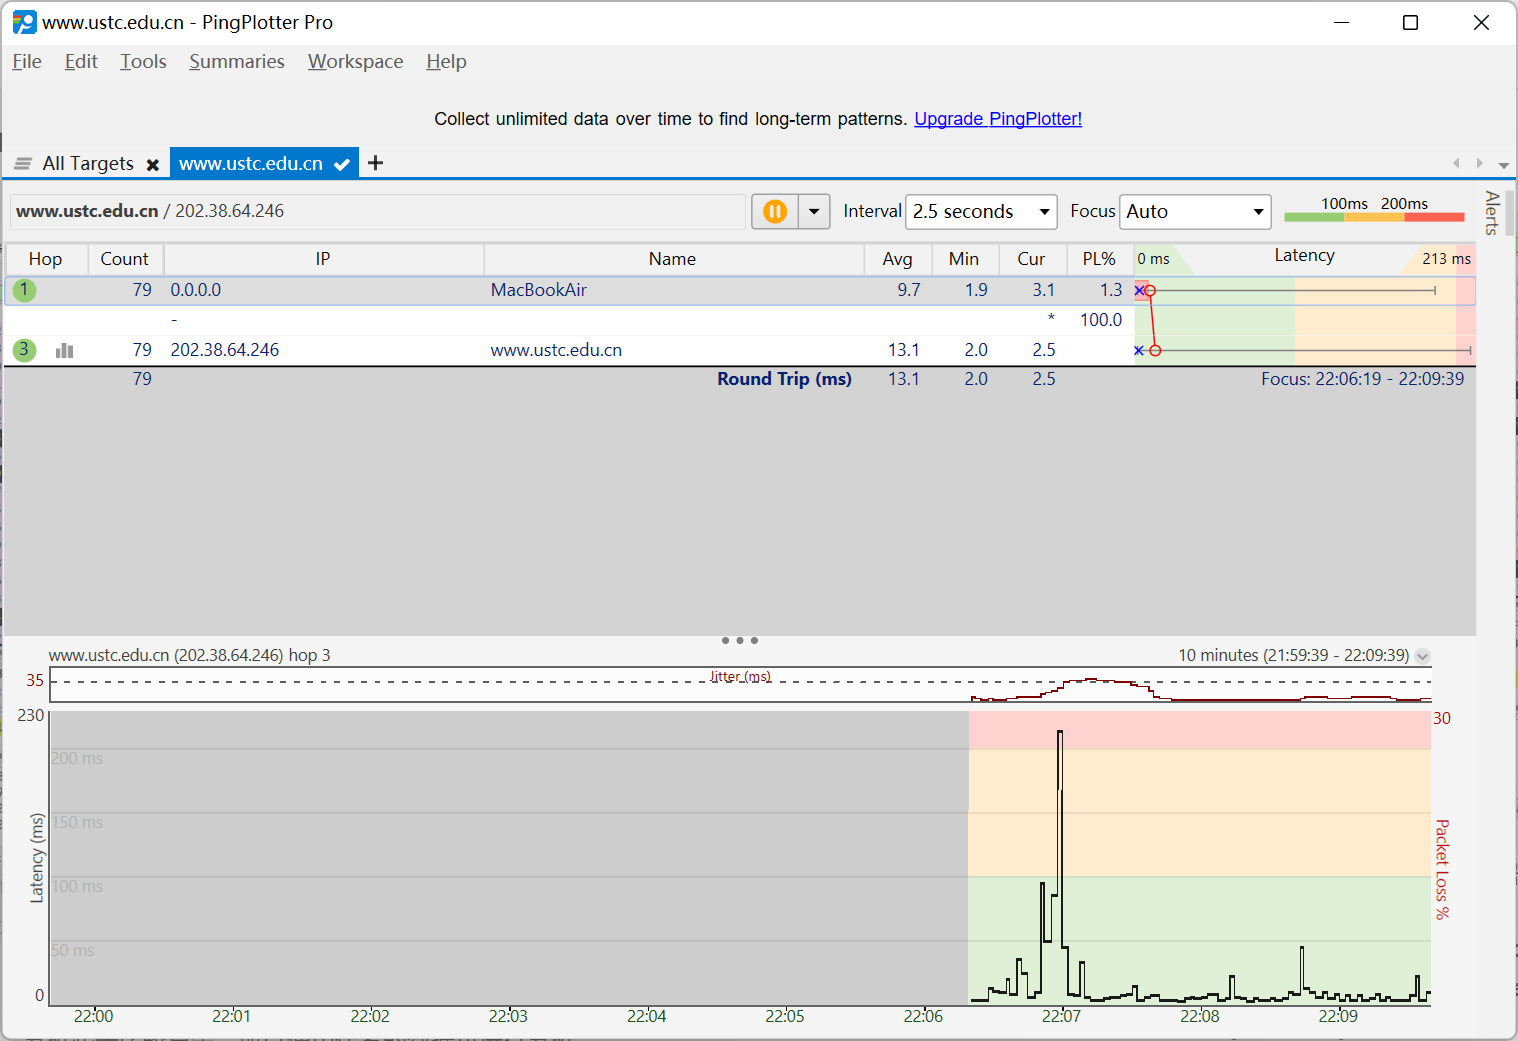Open the Alerts side panel
This screenshot has width=1518, height=1041.
point(1493,212)
